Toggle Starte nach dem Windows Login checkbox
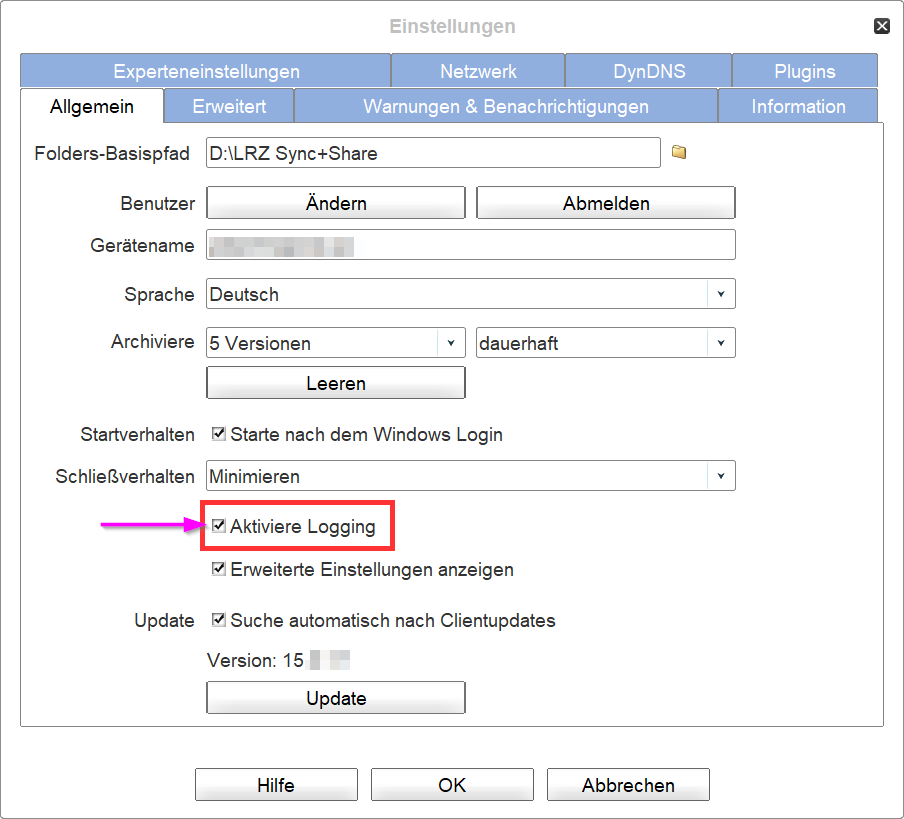Viewport: 904px width, 819px height. (x=219, y=435)
